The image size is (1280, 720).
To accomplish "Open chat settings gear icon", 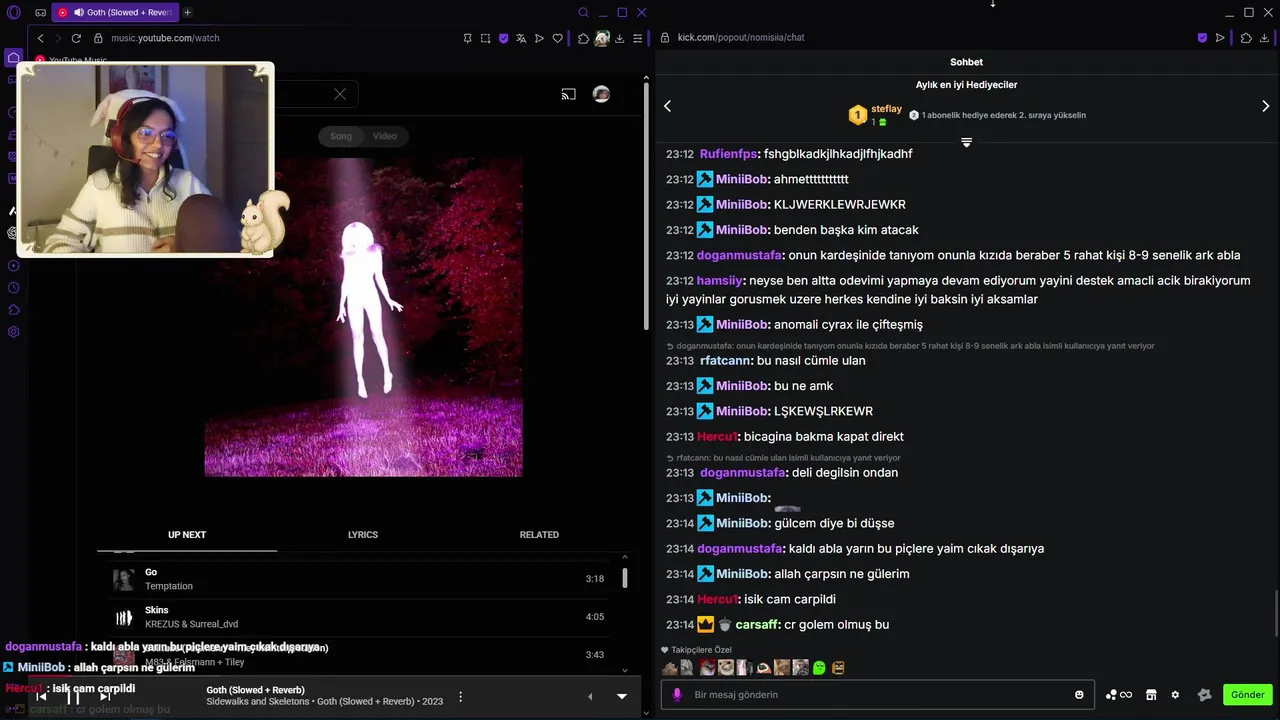I will (x=1175, y=694).
